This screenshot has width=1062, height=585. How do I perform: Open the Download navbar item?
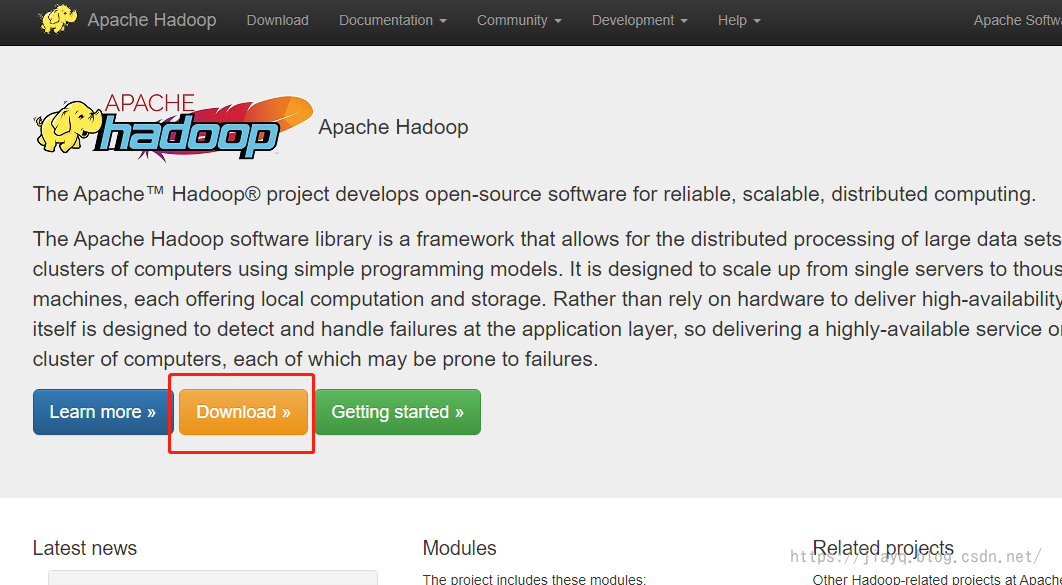click(x=278, y=20)
